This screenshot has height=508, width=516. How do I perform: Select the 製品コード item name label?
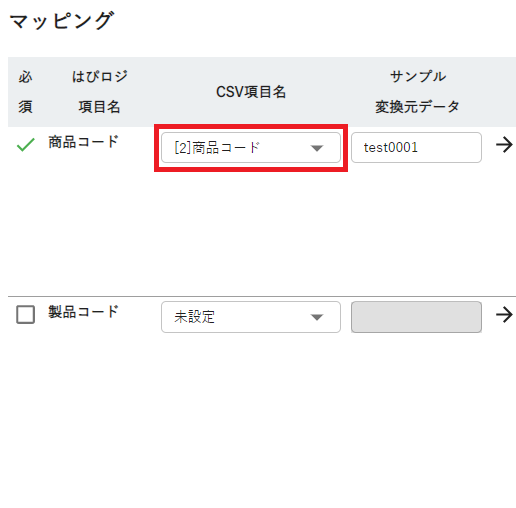(x=83, y=312)
